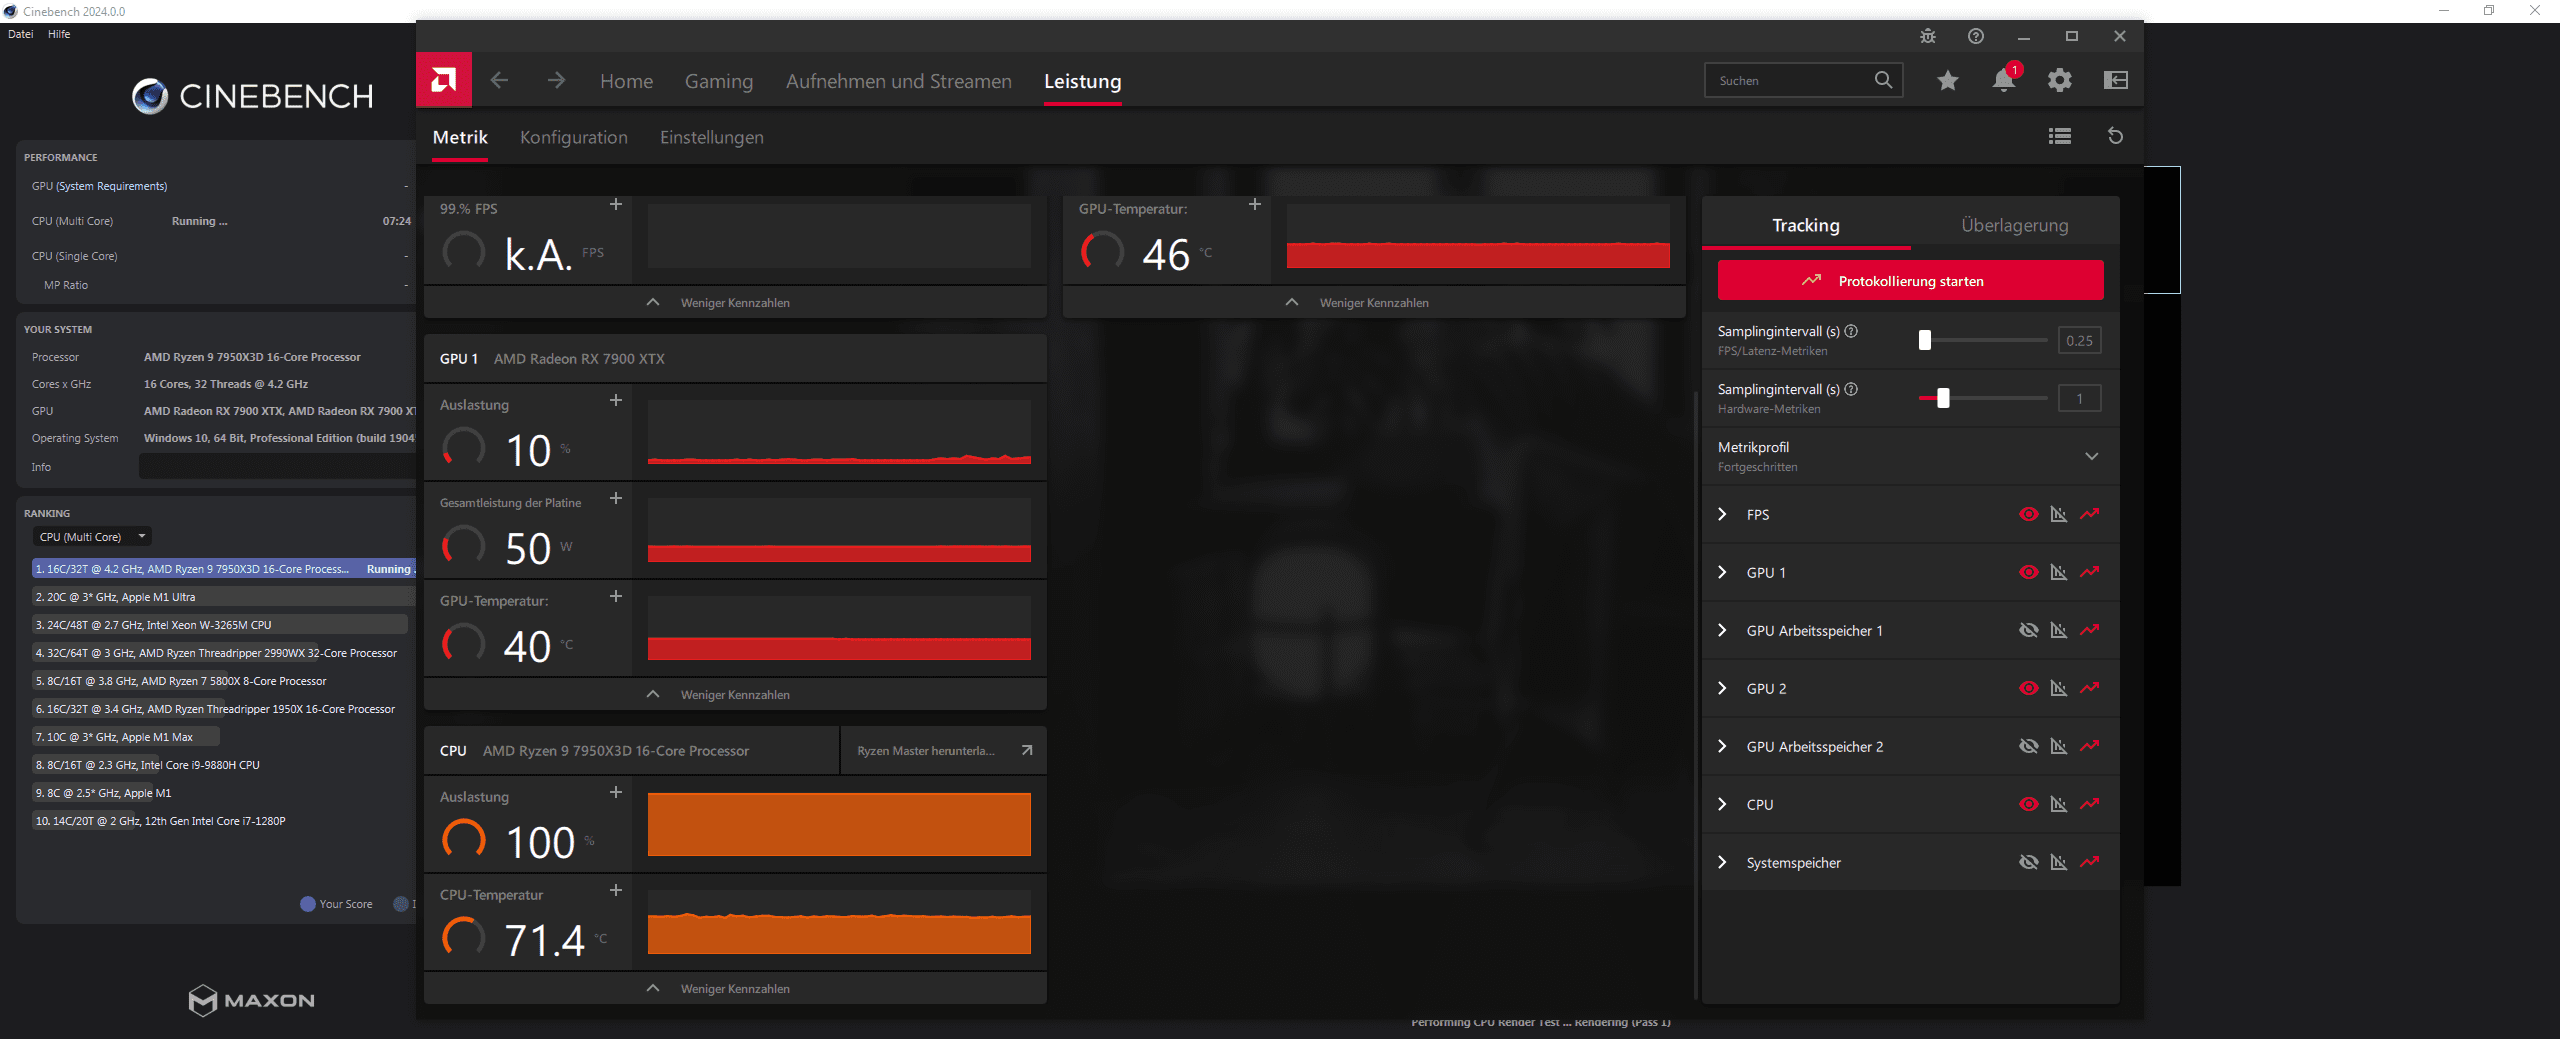Image resolution: width=2560 pixels, height=1039 pixels.
Task: Expand the GPU Arbeitsspeicher 1 row
Action: [1722, 630]
